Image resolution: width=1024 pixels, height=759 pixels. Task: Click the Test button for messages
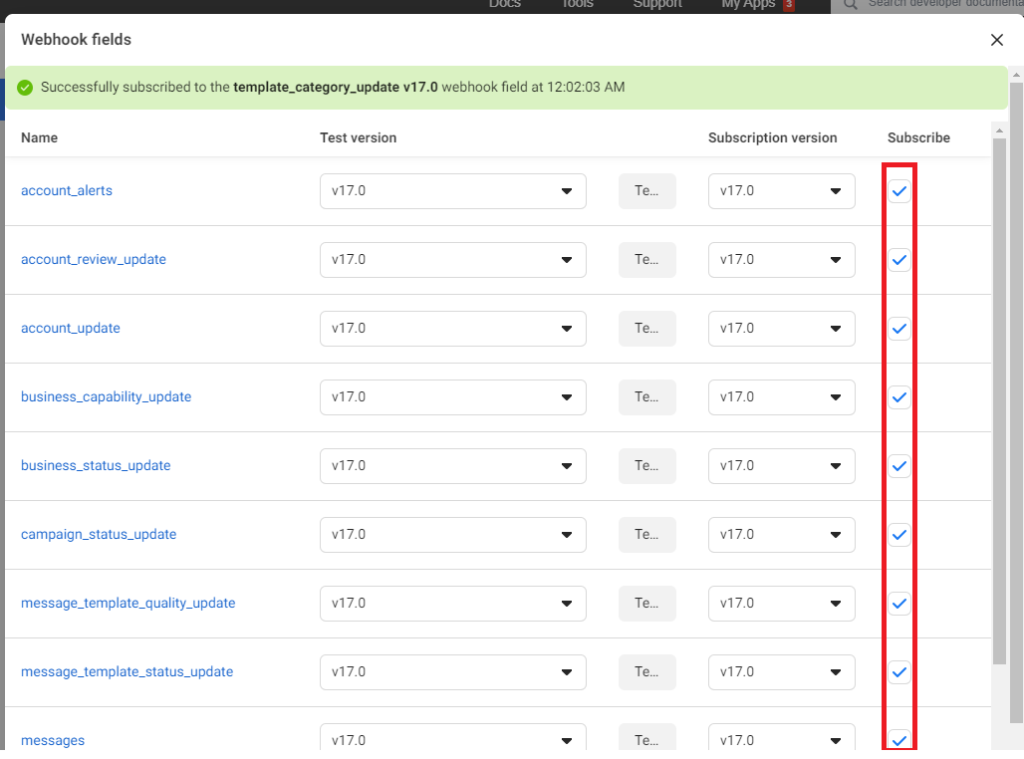647,737
